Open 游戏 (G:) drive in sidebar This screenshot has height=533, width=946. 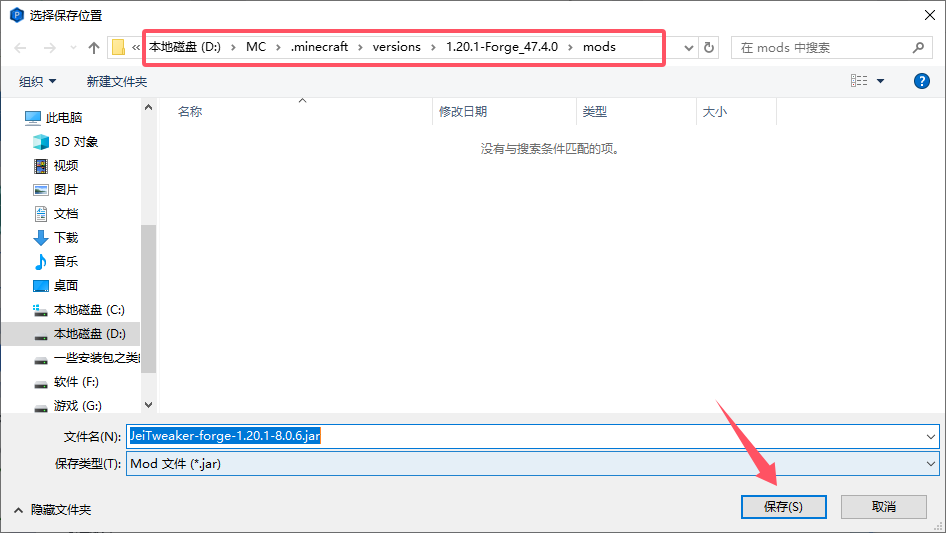77,405
